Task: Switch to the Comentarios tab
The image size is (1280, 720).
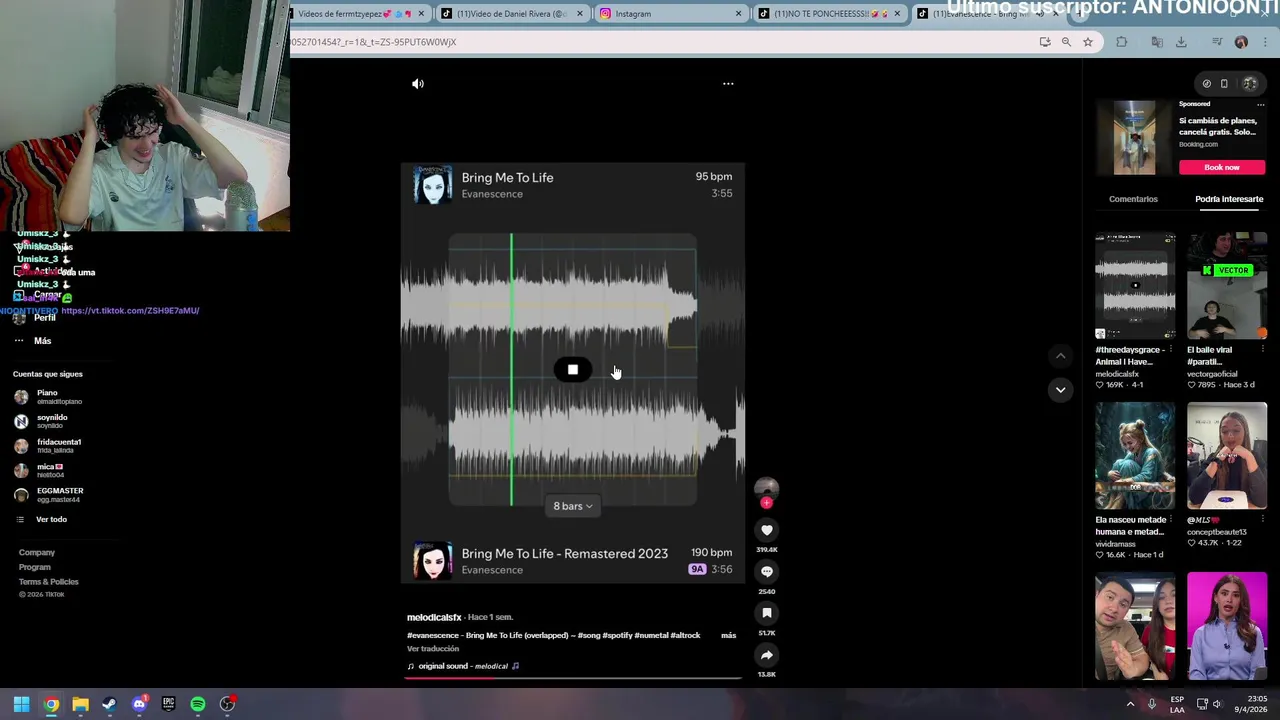Action: coord(1133,199)
